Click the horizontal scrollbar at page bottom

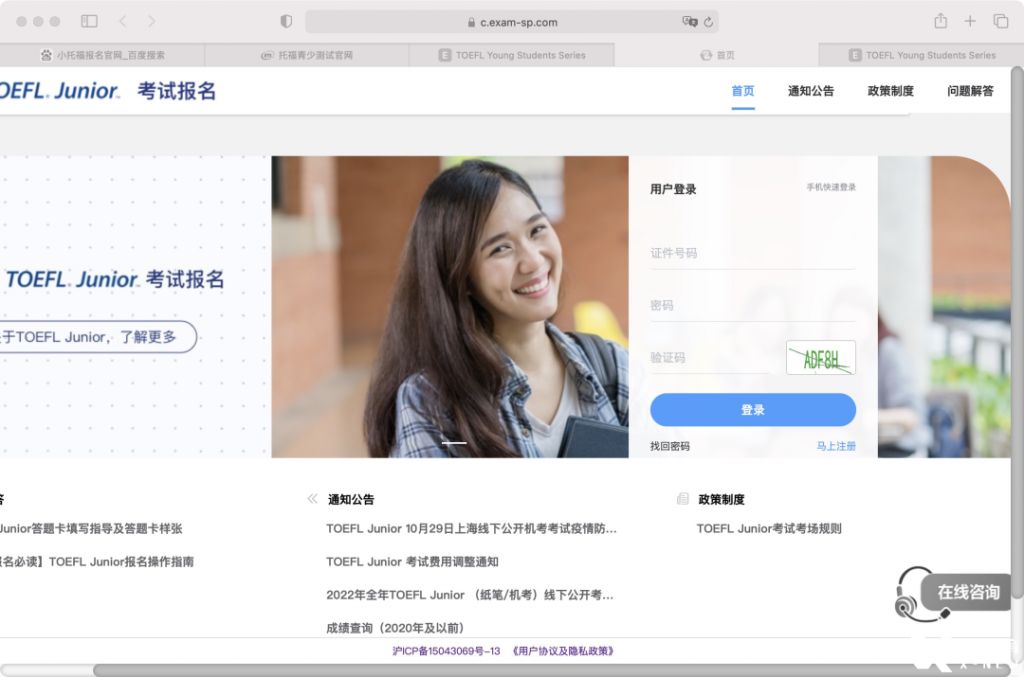(x=500, y=670)
